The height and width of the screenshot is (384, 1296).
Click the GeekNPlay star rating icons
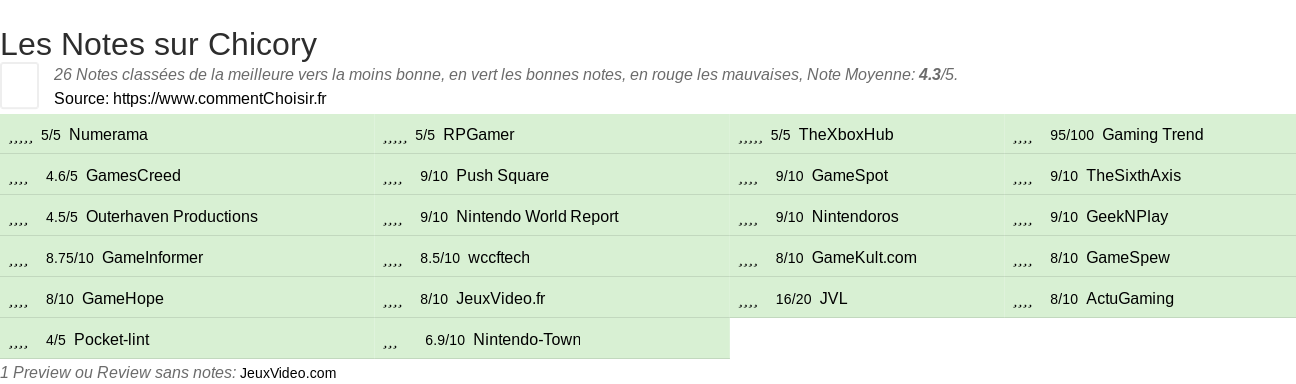pos(1023,220)
